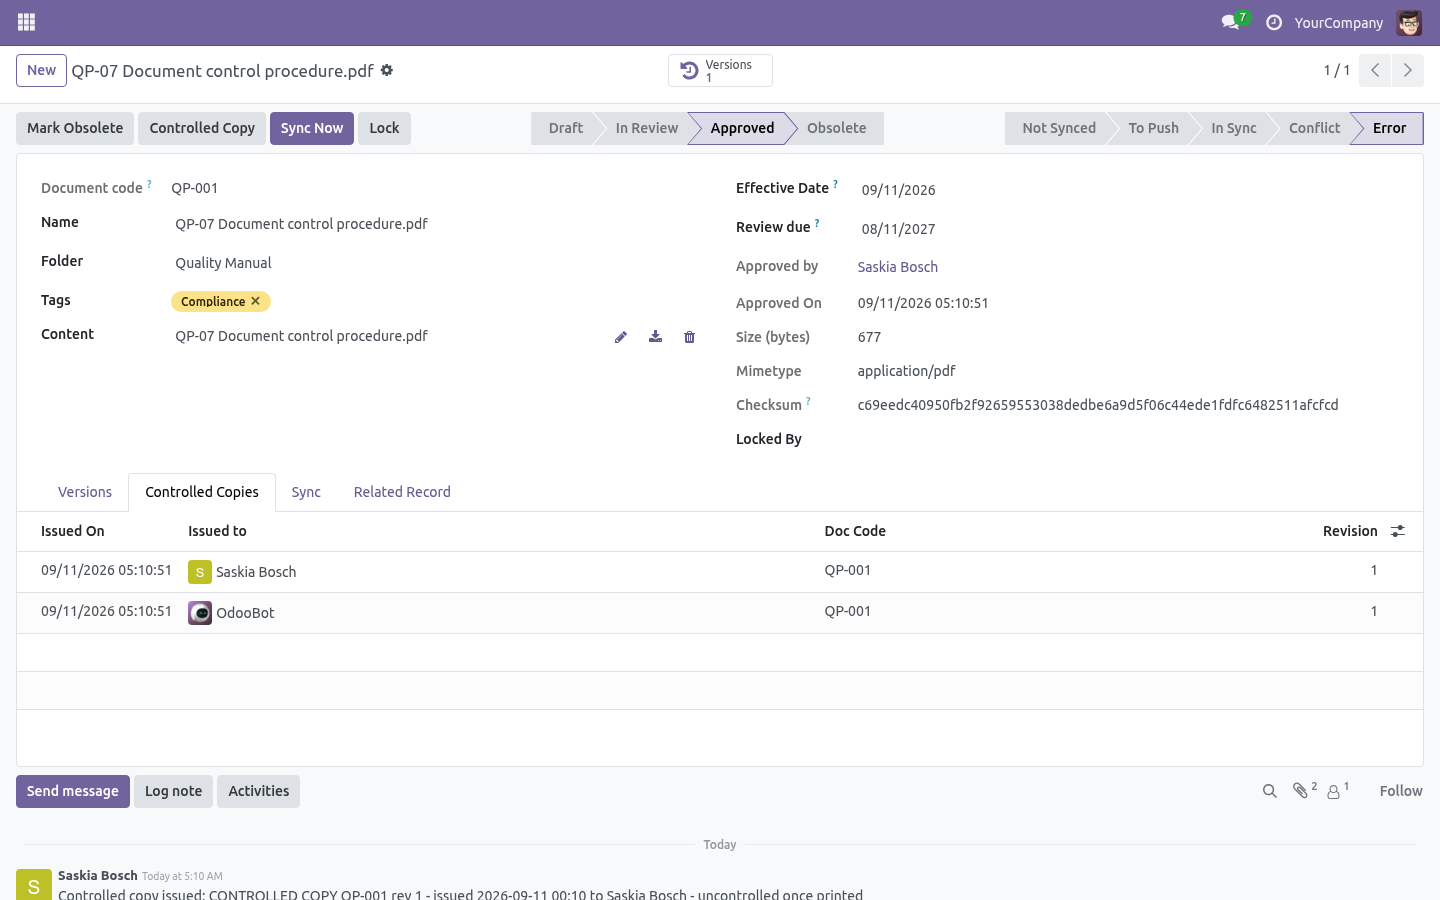Set status to Obsolete
1440x900 pixels.
(837, 128)
